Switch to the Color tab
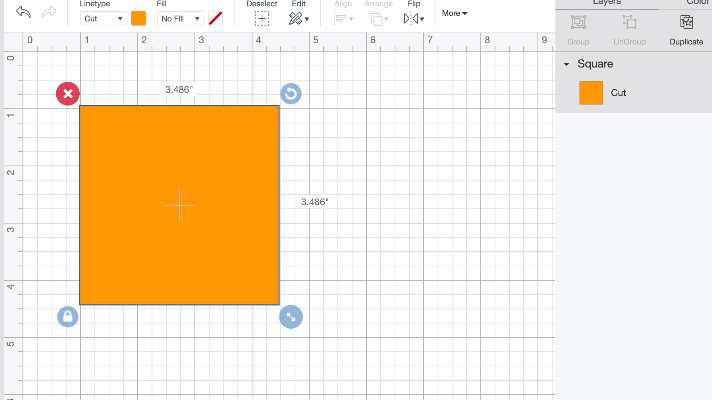The width and height of the screenshot is (712, 400). [x=697, y=3]
